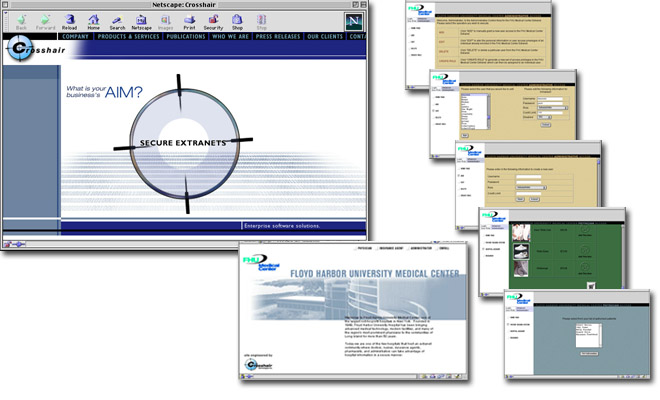Click the Back toolbar icon in Netscape
The height and width of the screenshot is (400, 660).
pos(21,22)
